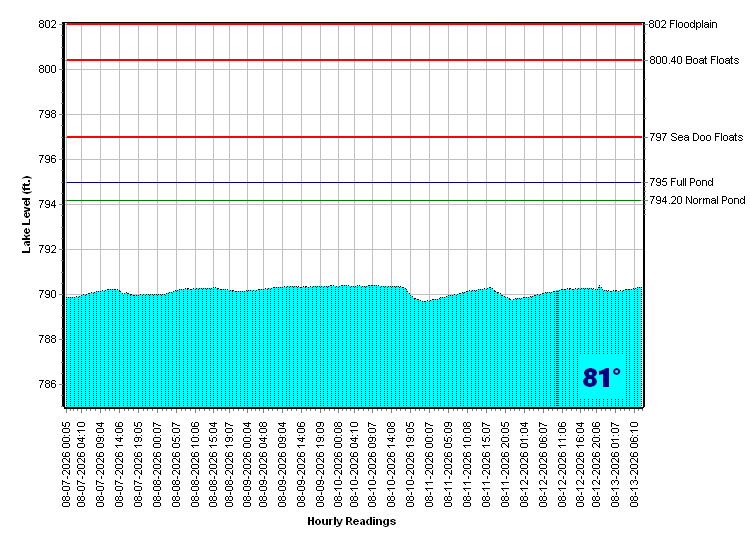750x550 pixels.
Task: Click the Lake Level (ft.) axis title
Action: pyautogui.click(x=26, y=215)
